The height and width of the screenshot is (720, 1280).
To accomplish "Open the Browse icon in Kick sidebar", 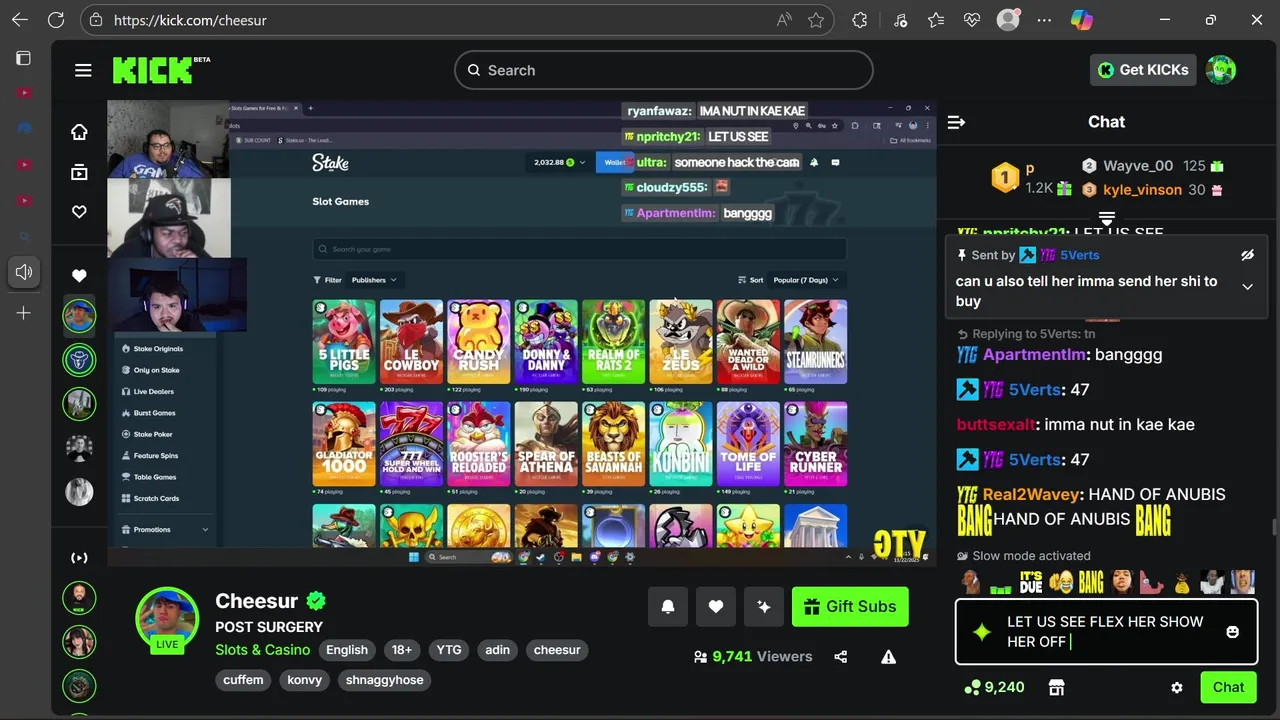I will pos(79,172).
